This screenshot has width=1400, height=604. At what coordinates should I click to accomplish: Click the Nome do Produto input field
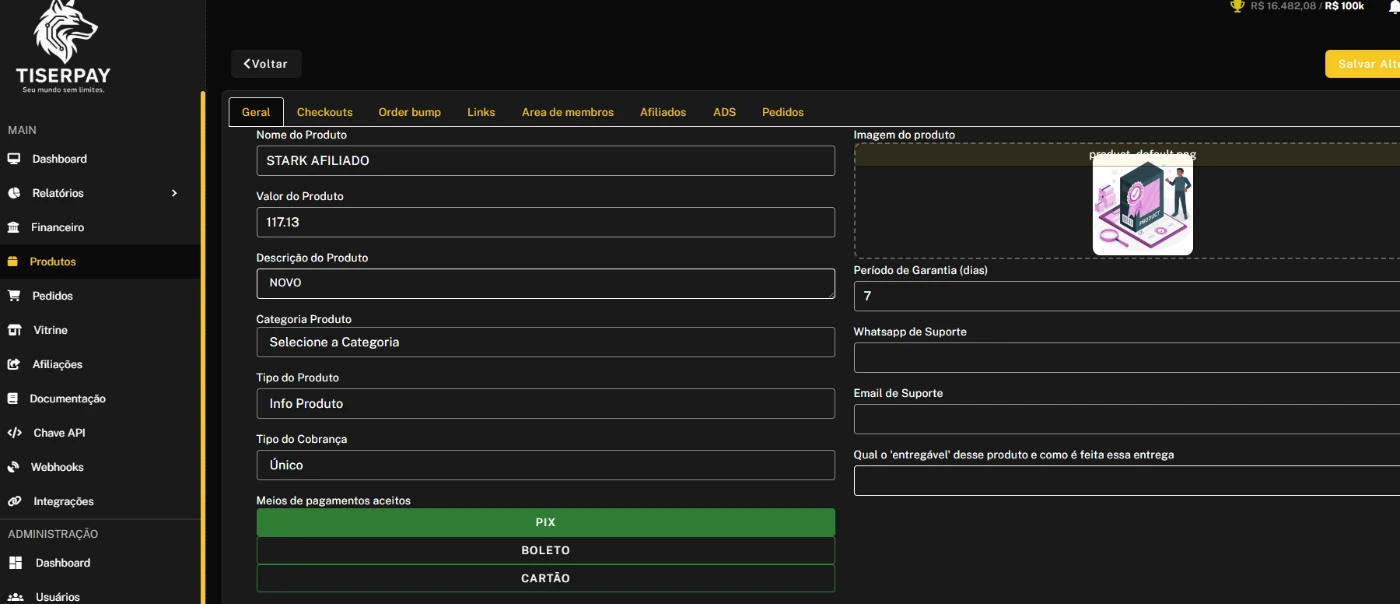545,161
